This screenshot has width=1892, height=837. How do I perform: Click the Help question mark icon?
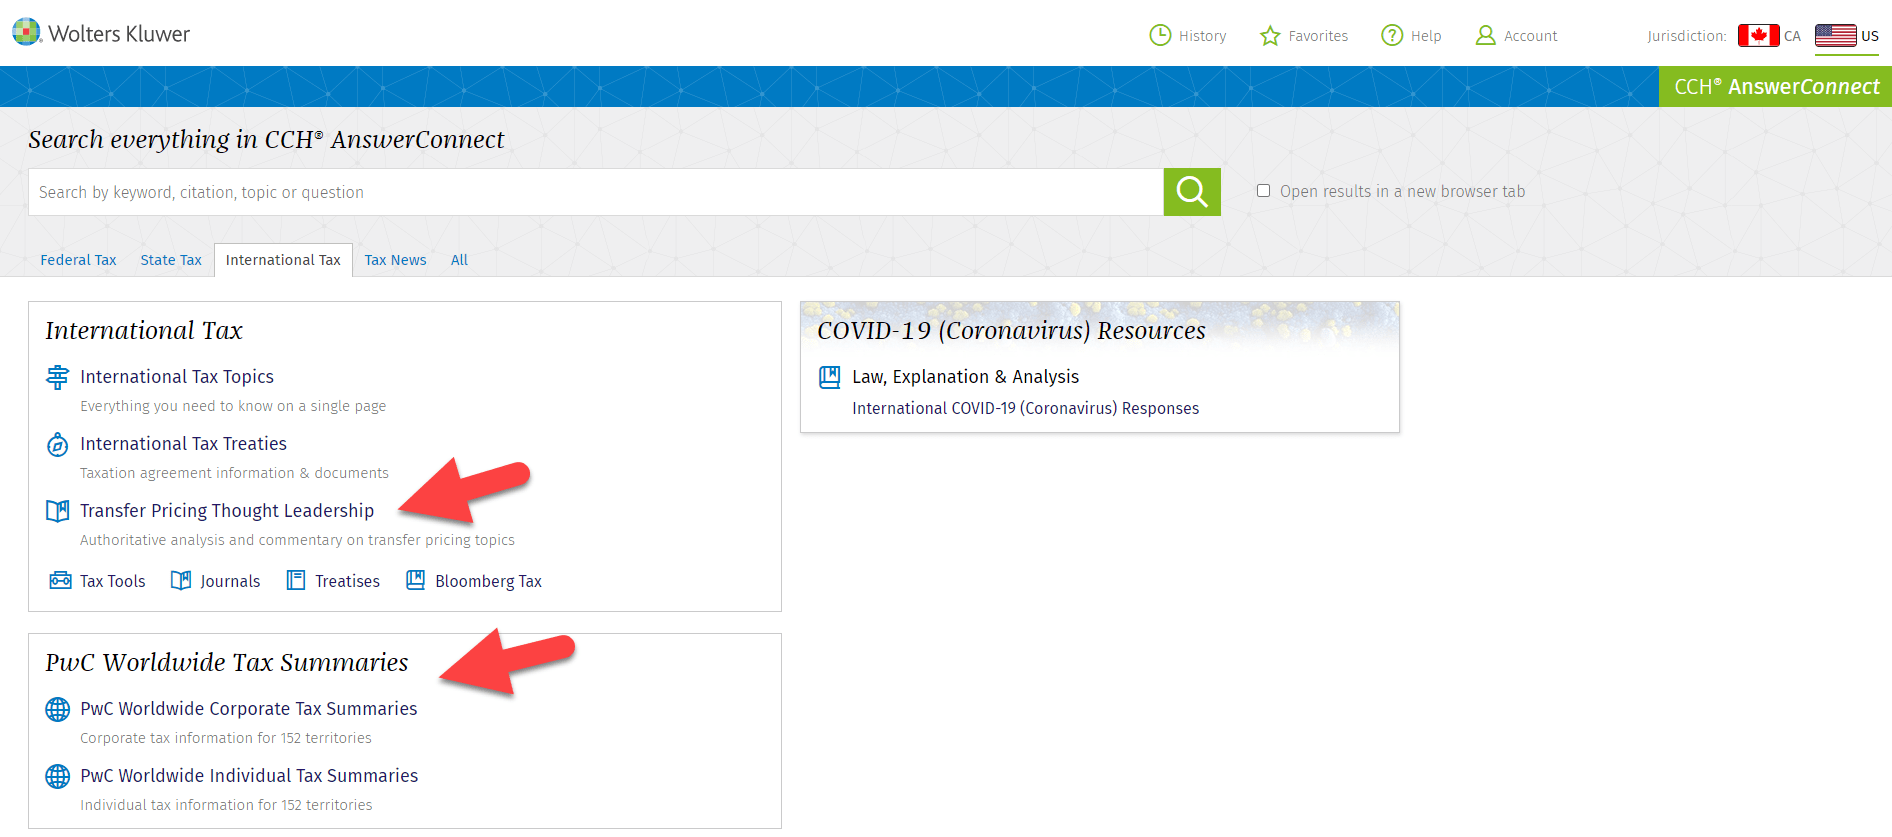pyautogui.click(x=1392, y=36)
